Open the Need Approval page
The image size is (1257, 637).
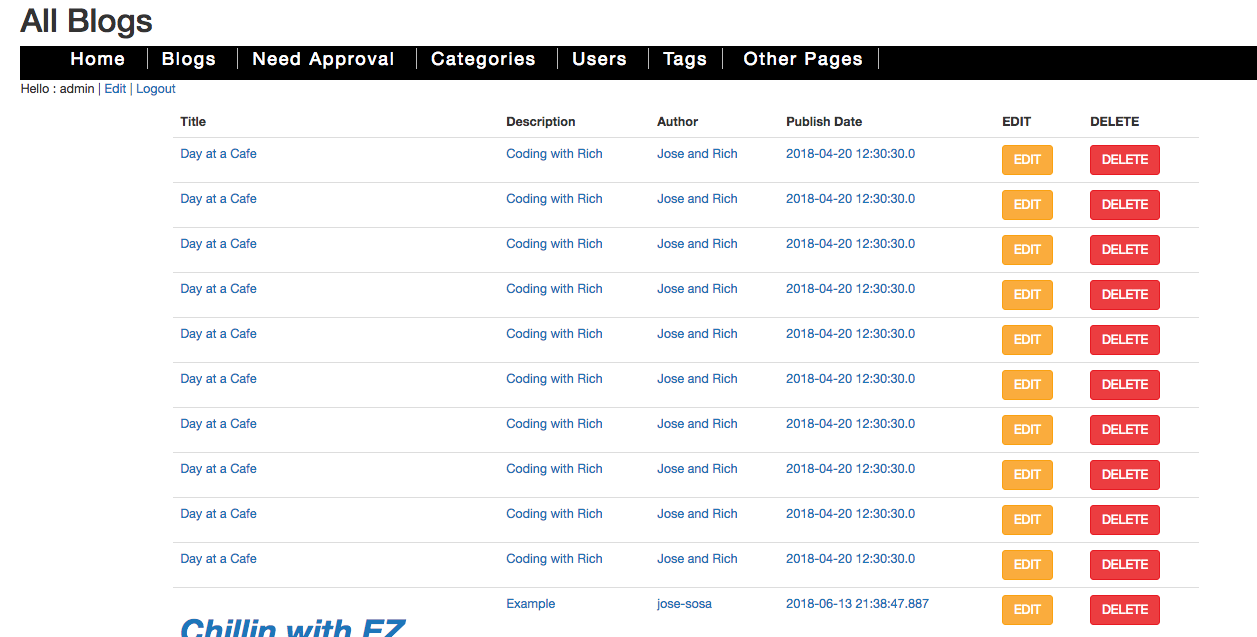(x=323, y=59)
